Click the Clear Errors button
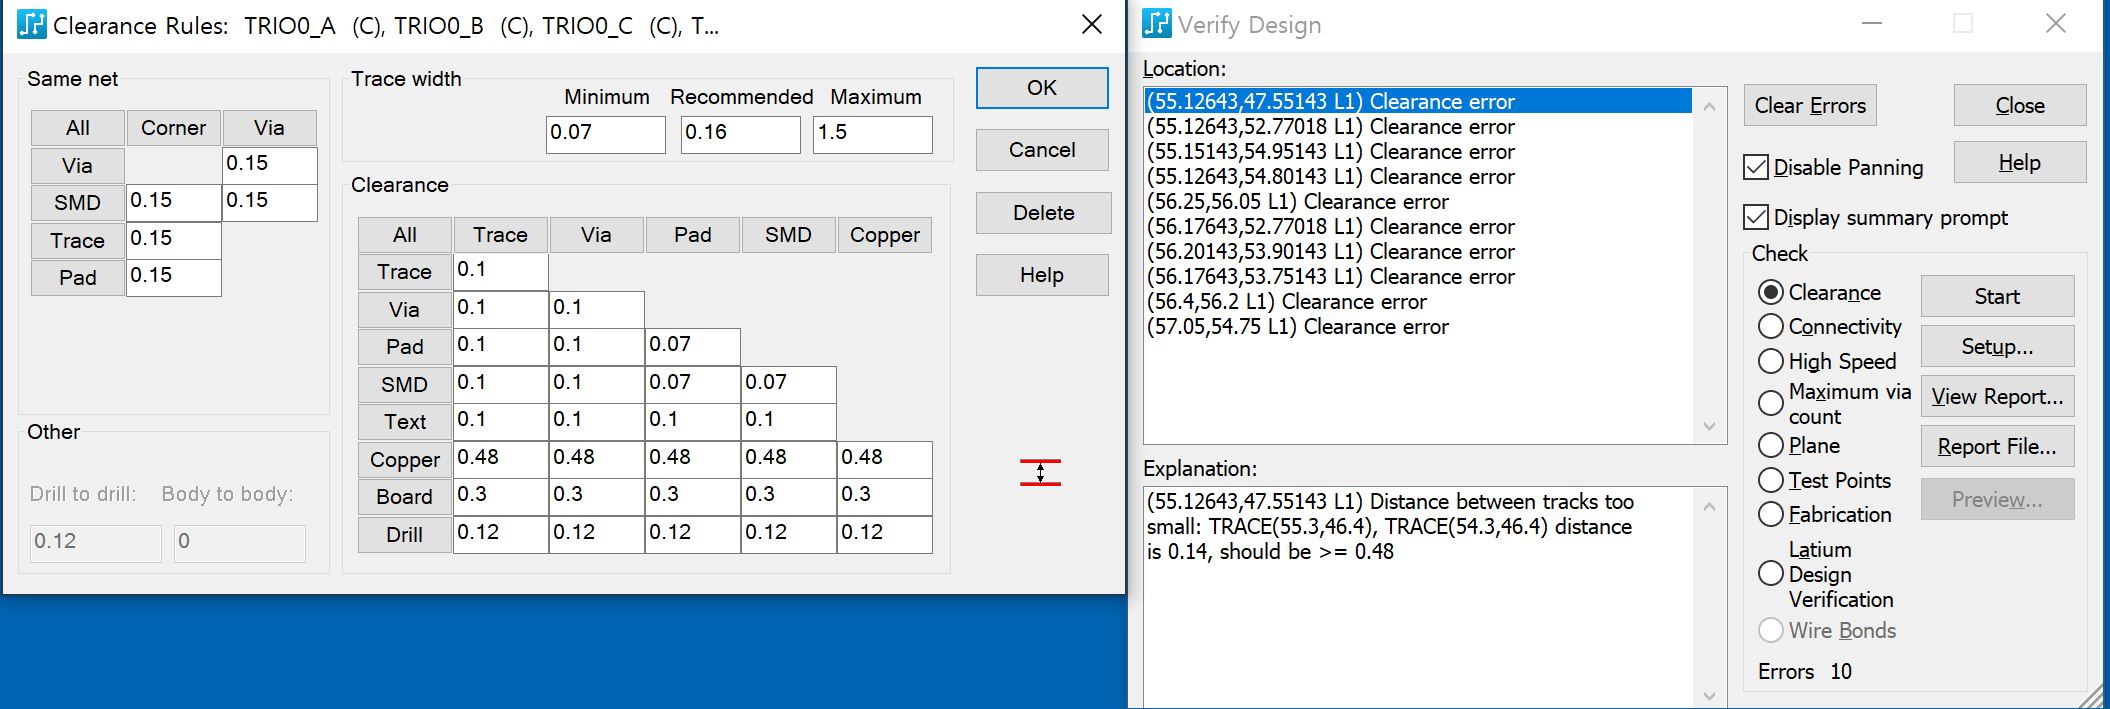The width and height of the screenshot is (2110, 709). click(x=1809, y=105)
